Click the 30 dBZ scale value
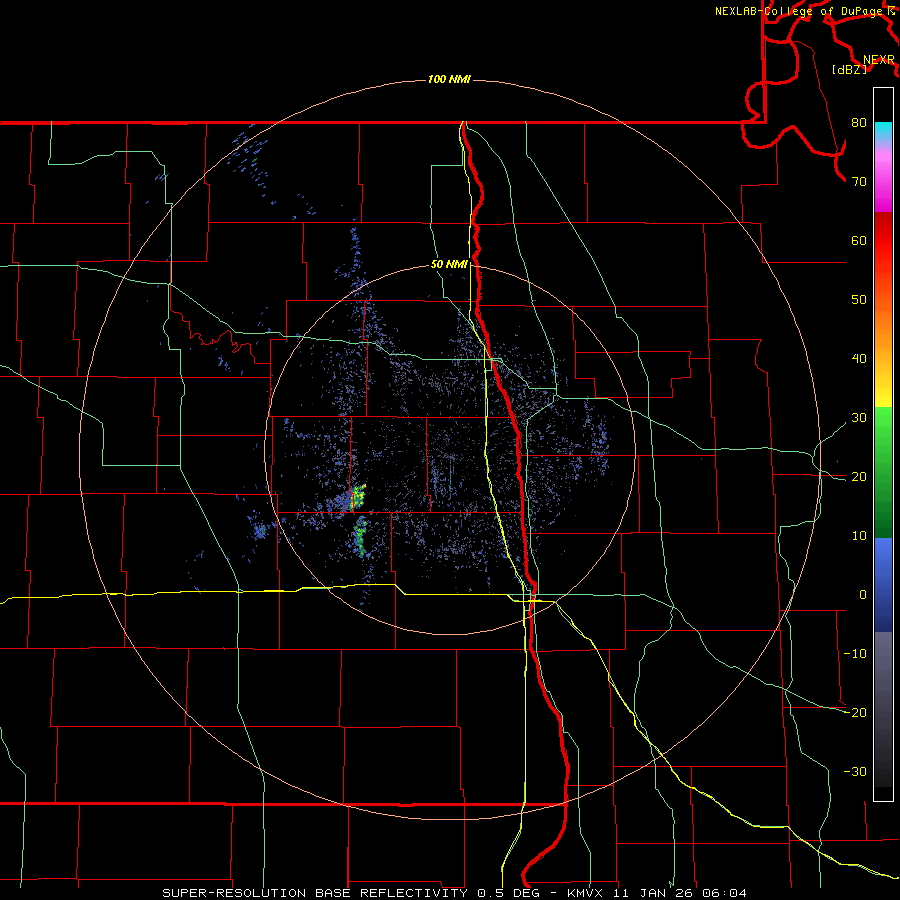900x900 pixels. click(x=859, y=418)
